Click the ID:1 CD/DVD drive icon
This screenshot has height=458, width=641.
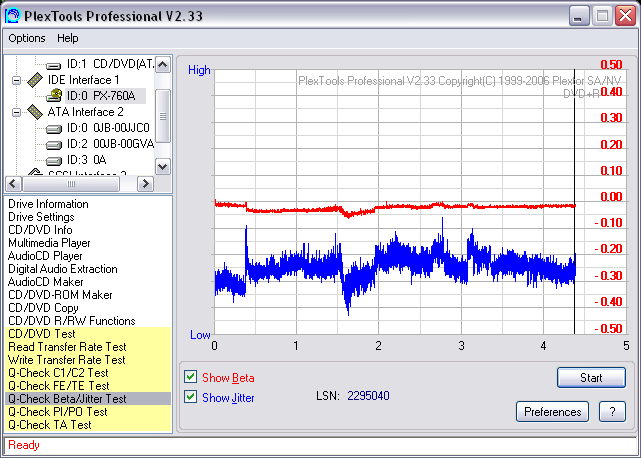point(54,65)
